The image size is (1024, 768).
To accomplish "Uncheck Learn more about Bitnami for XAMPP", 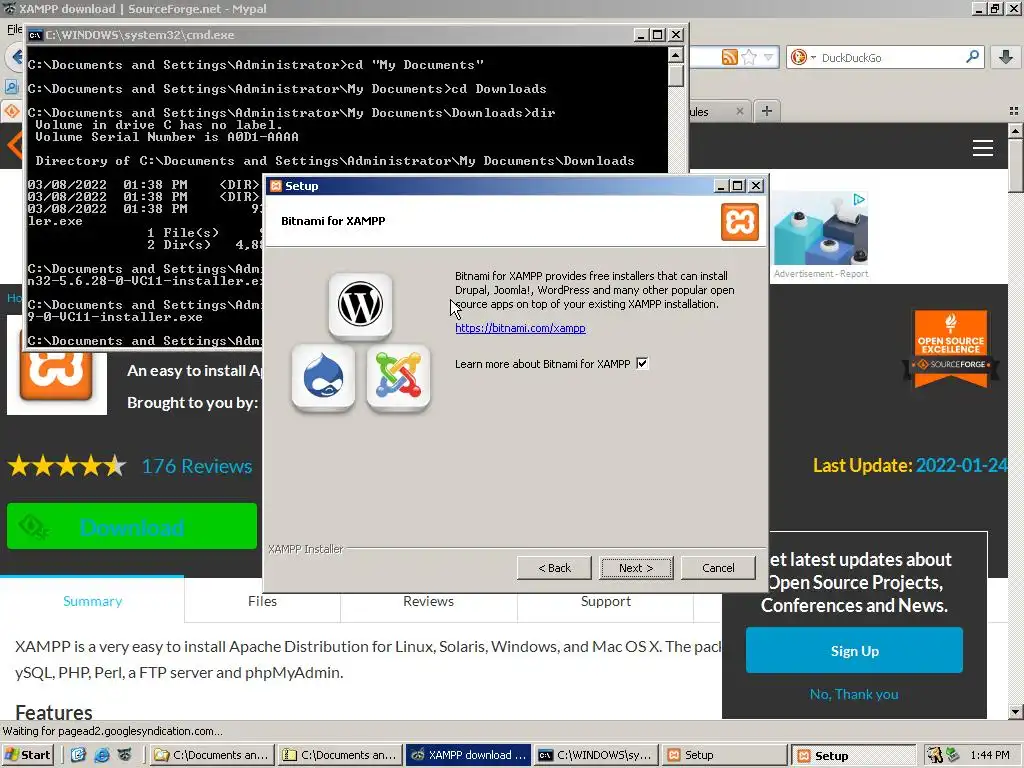I will point(642,364).
